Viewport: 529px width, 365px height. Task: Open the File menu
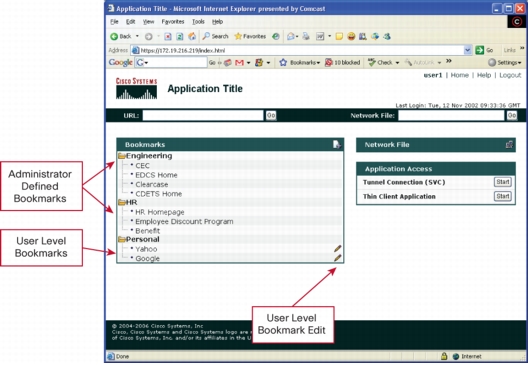point(114,22)
